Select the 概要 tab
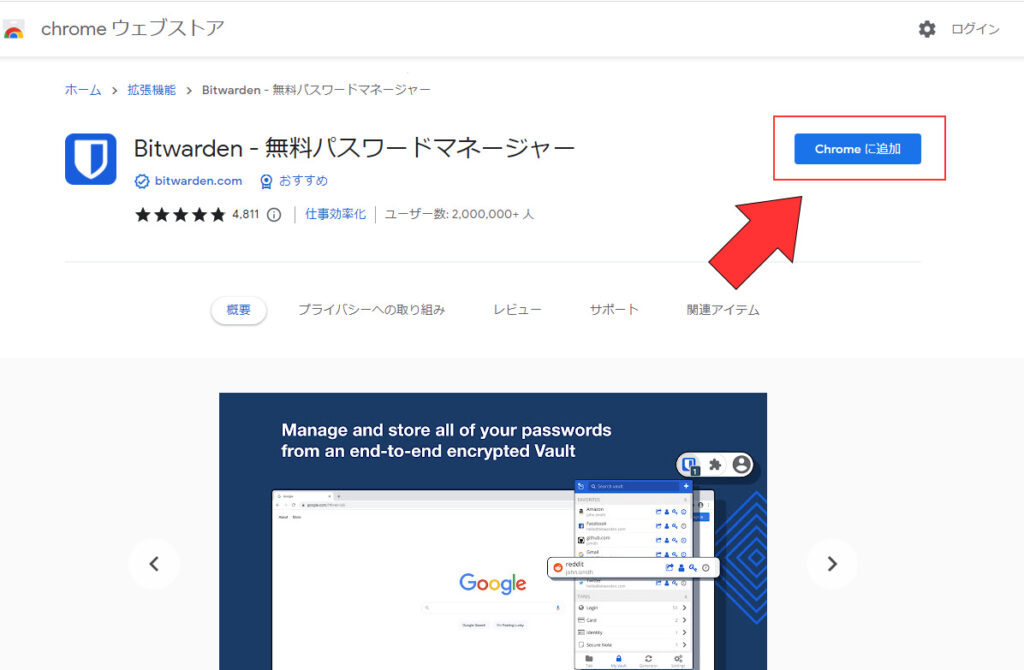This screenshot has height=670, width=1024. tap(238, 310)
